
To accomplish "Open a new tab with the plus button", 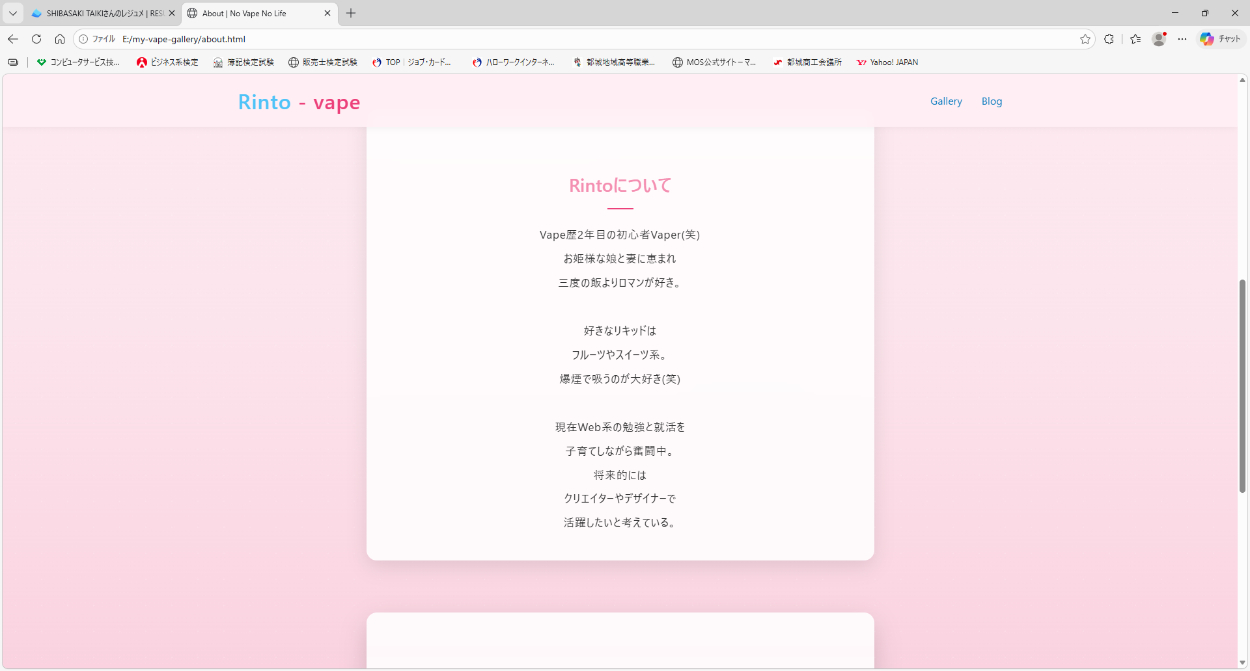I will pyautogui.click(x=351, y=13).
